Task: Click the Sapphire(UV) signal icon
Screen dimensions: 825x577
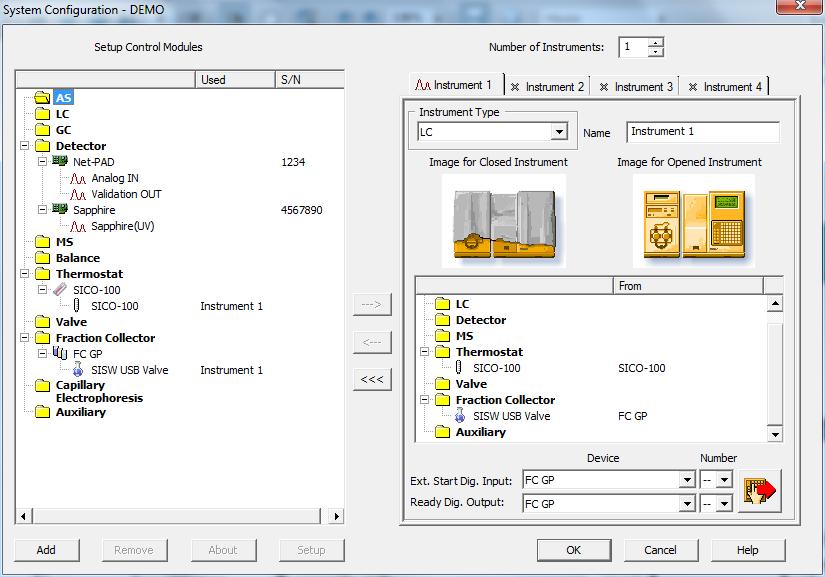Action: [x=78, y=226]
